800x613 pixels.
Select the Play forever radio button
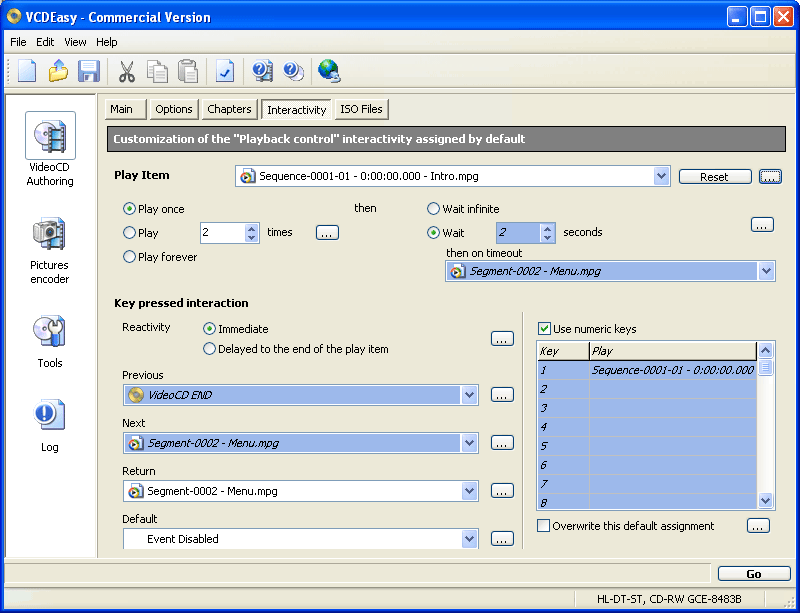pos(129,257)
